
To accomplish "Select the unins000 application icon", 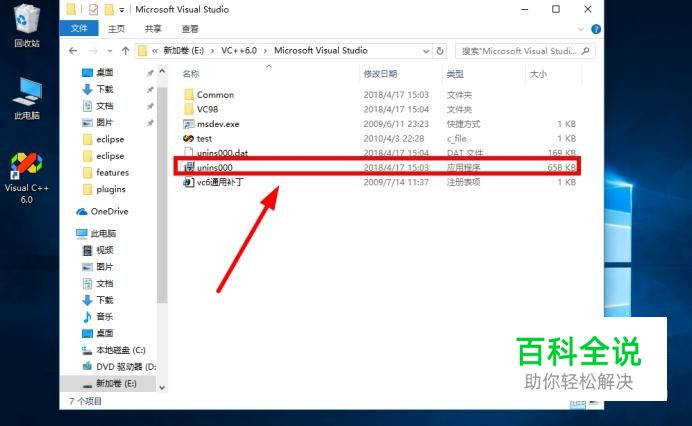I will tap(189, 167).
